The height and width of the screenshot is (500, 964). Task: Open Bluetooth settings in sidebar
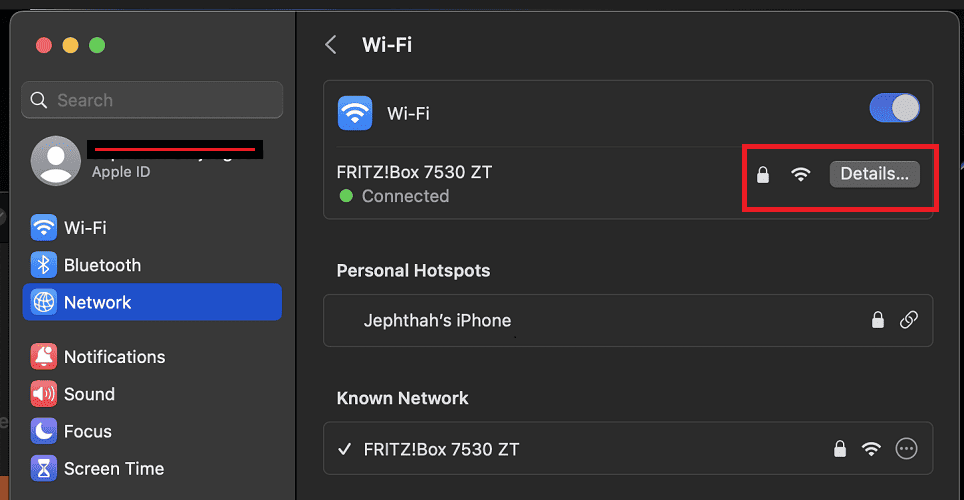(102, 265)
